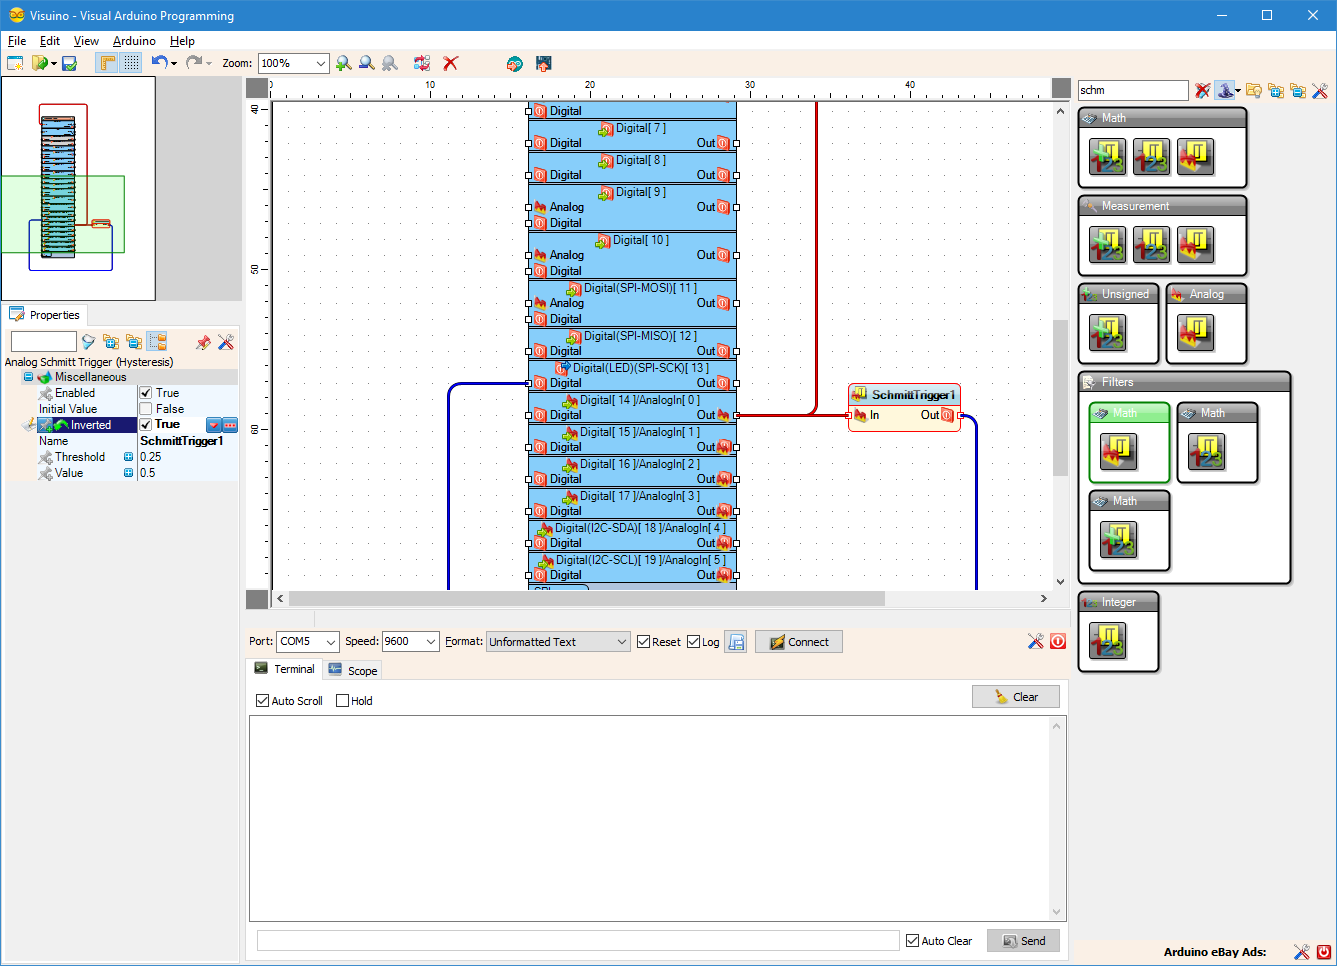This screenshot has height=966, width=1337.
Task: Click the Connect button
Action: coord(799,642)
